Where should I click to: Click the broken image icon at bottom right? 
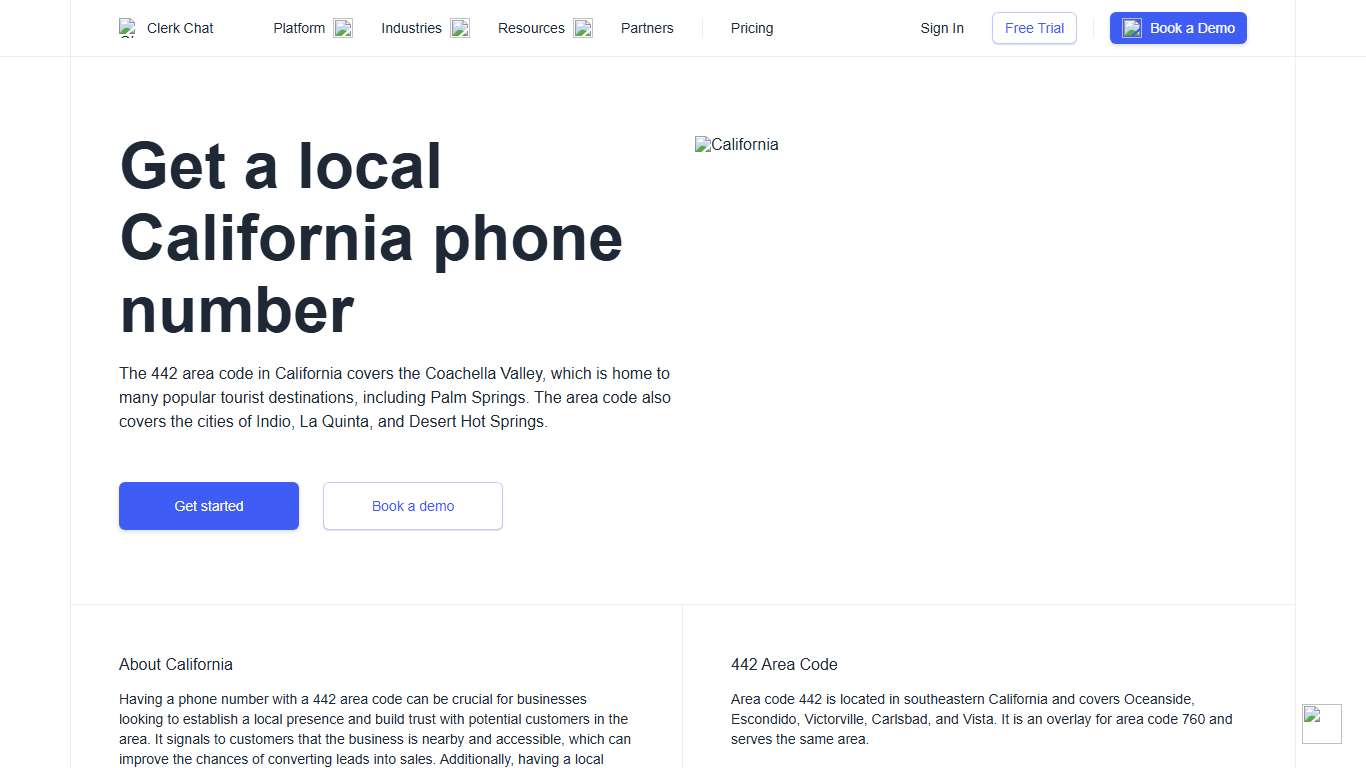point(1321,723)
